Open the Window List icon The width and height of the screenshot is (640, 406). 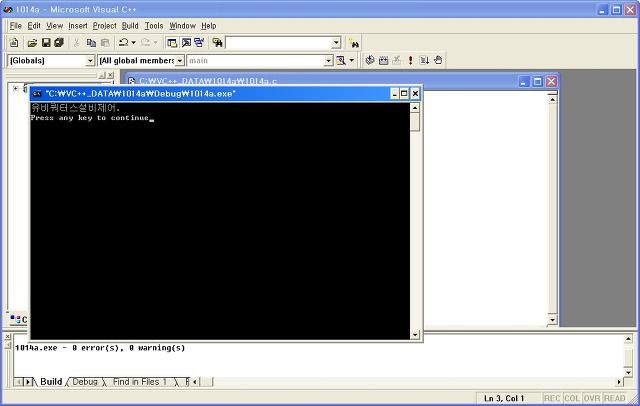click(199, 42)
